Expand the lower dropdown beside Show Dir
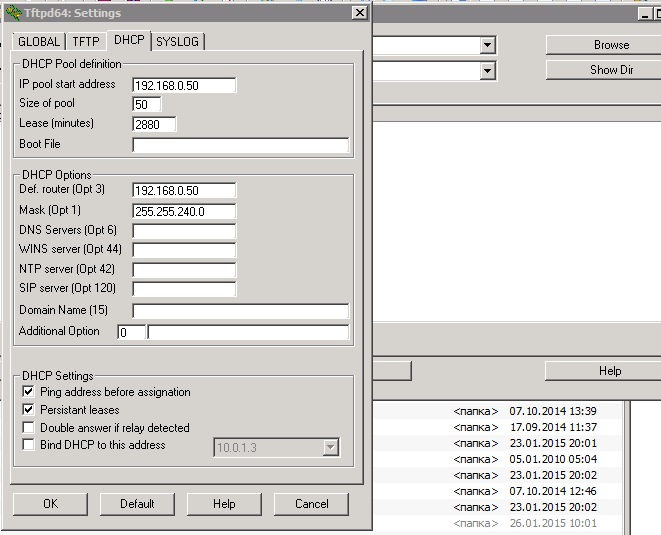Screen dimensions: 661x535 [488, 70]
